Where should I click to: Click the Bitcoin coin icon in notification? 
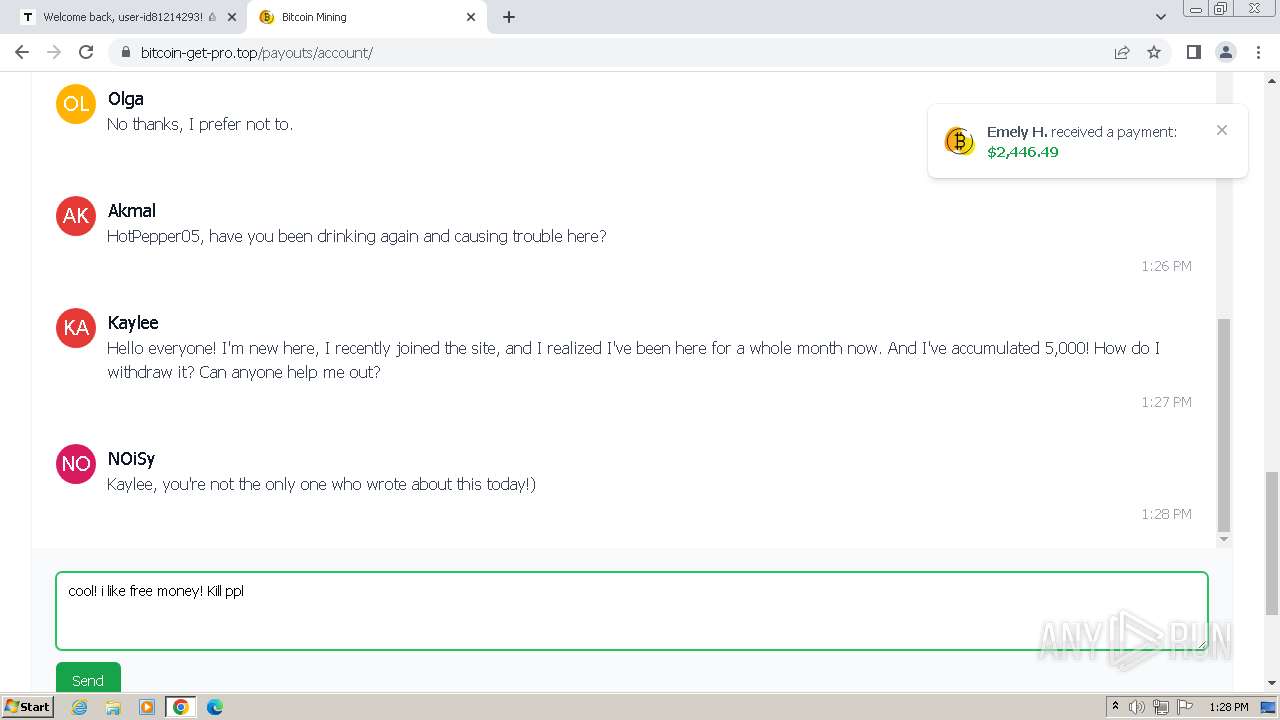click(x=959, y=141)
